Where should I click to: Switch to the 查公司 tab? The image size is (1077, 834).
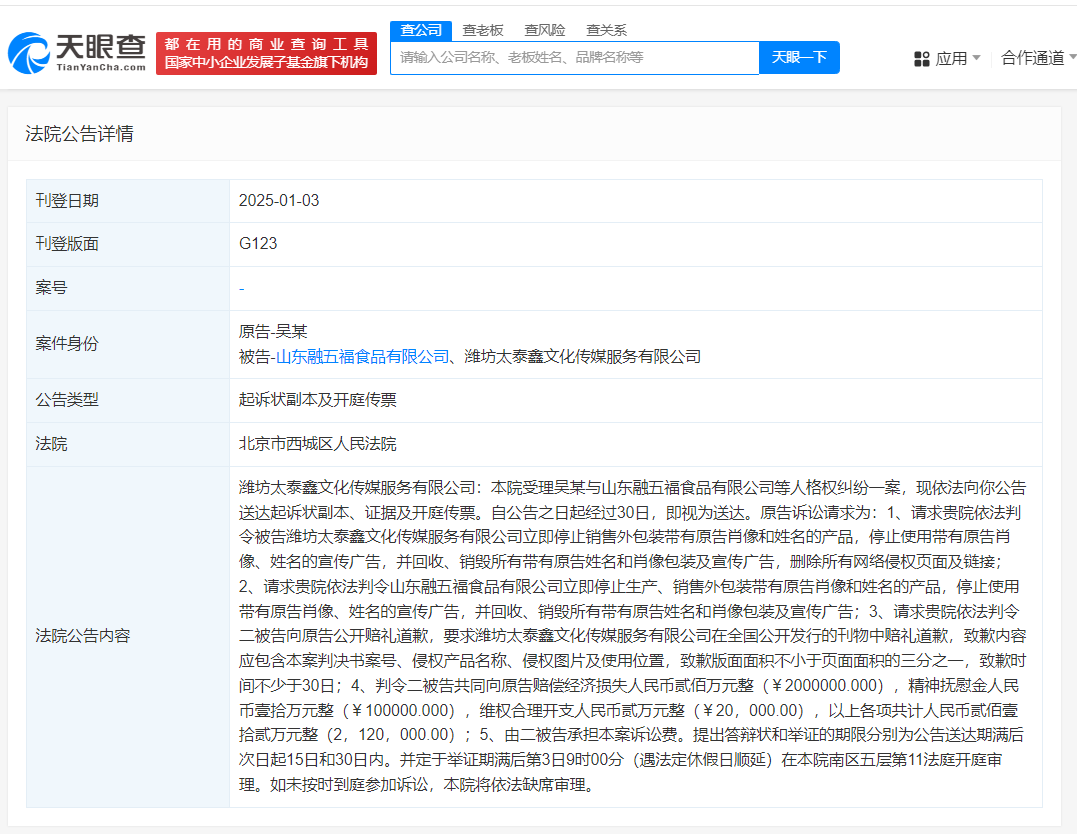[421, 30]
